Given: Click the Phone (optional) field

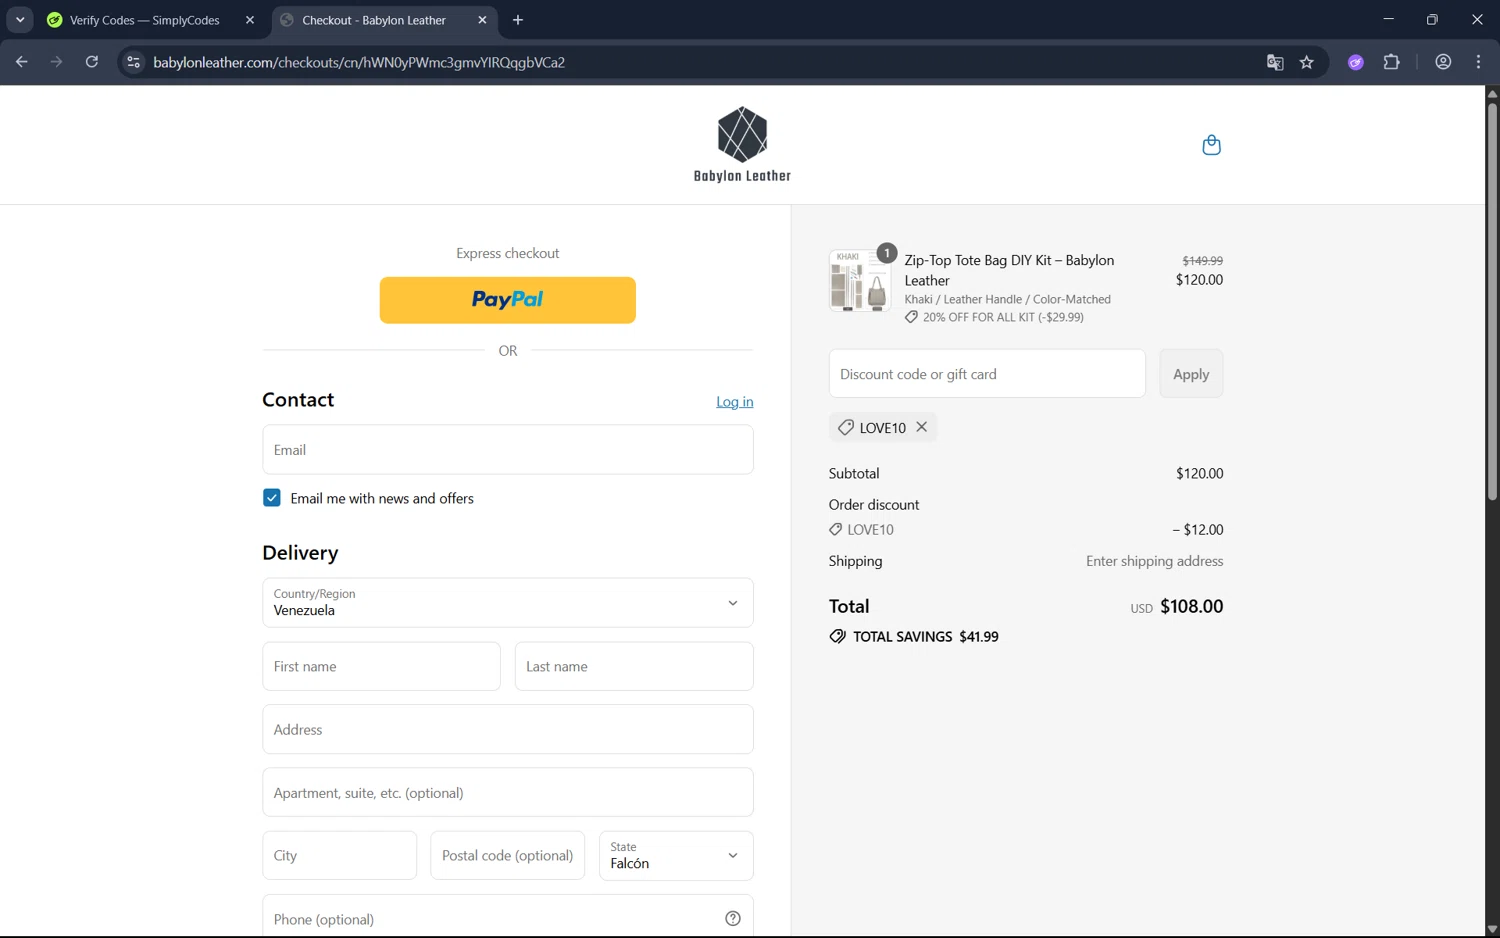Looking at the screenshot, I should [508, 918].
